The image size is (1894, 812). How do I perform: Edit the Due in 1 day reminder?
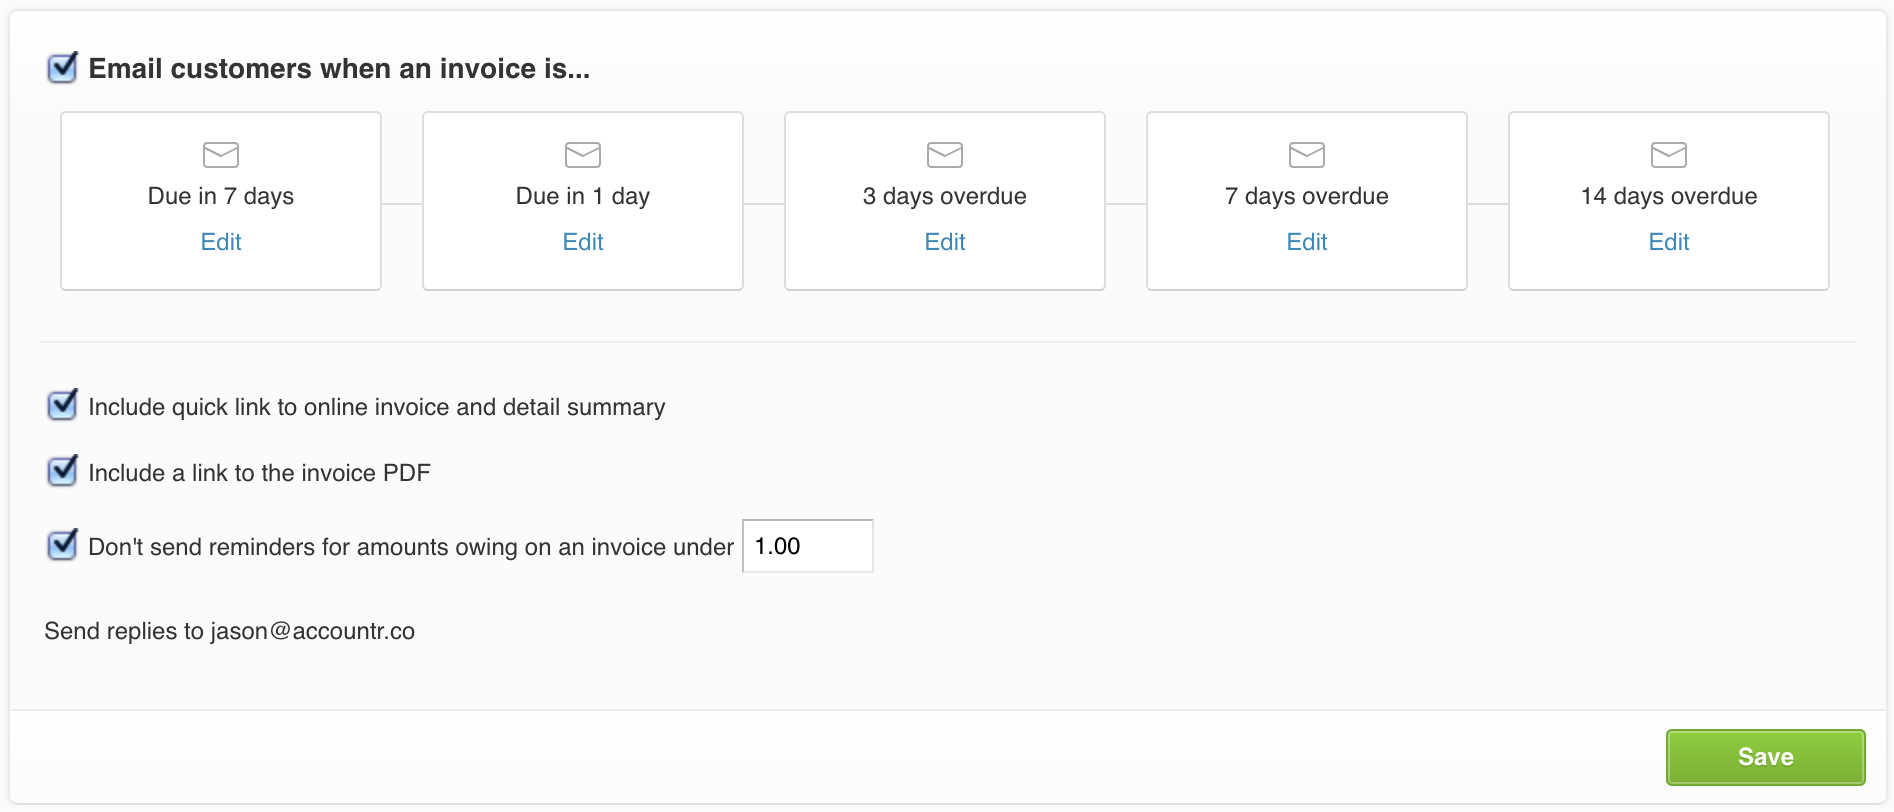click(x=583, y=242)
